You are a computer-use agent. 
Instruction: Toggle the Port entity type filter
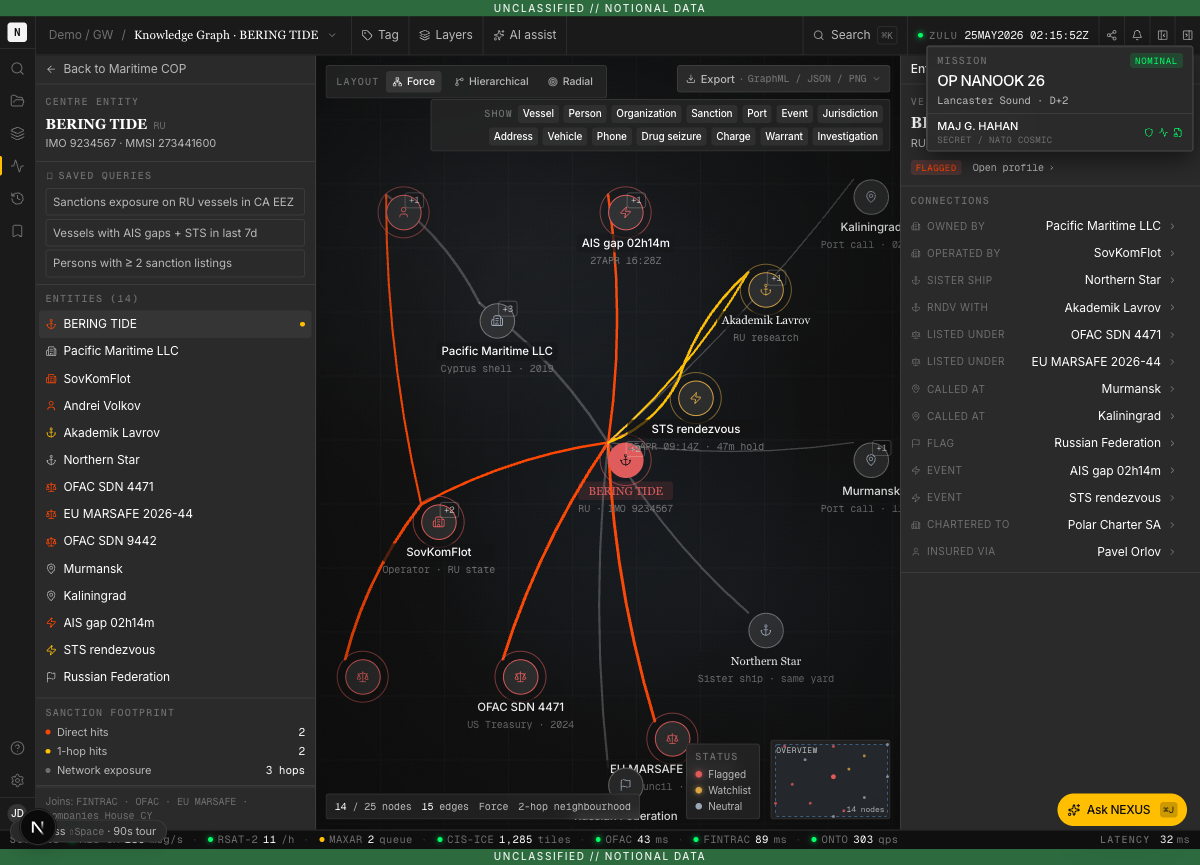click(x=757, y=114)
